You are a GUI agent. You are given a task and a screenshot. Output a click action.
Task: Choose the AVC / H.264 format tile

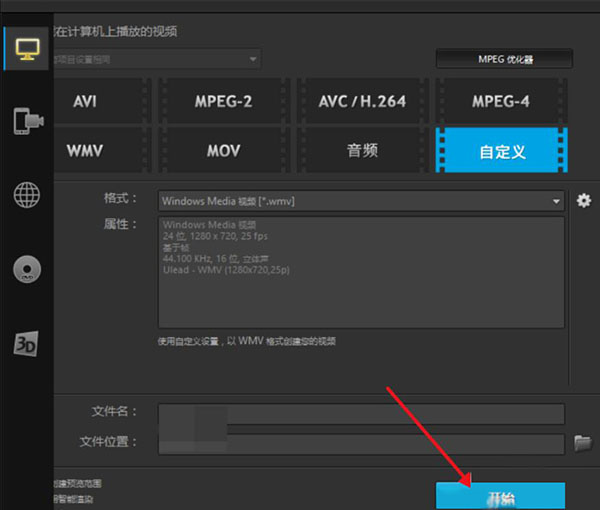click(362, 101)
